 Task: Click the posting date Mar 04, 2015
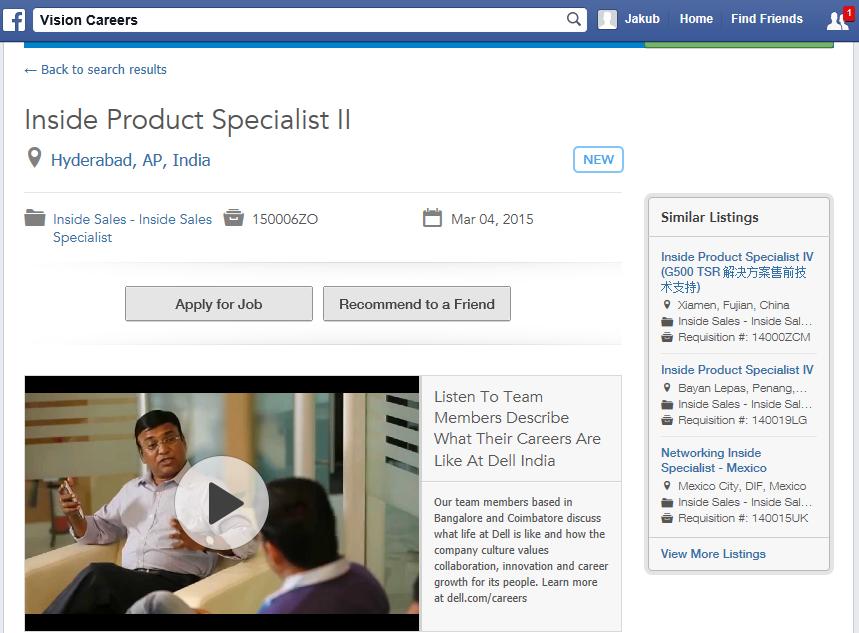[492, 219]
